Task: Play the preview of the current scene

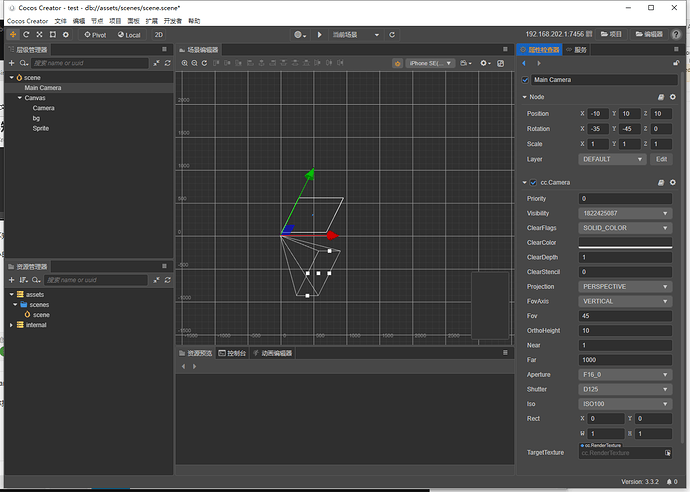Action: coord(319,35)
